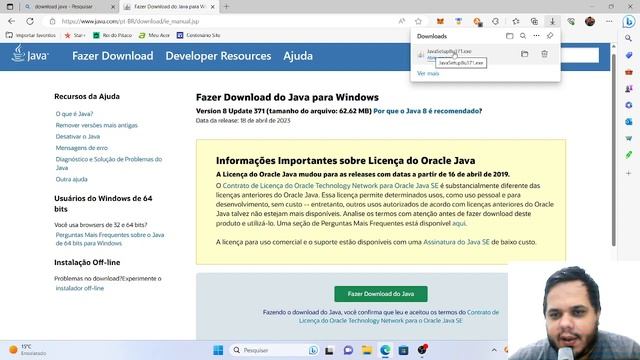Image resolution: width=640 pixels, height=360 pixels.
Task: Open Edge sidebar Outlook icon
Action: point(629,122)
